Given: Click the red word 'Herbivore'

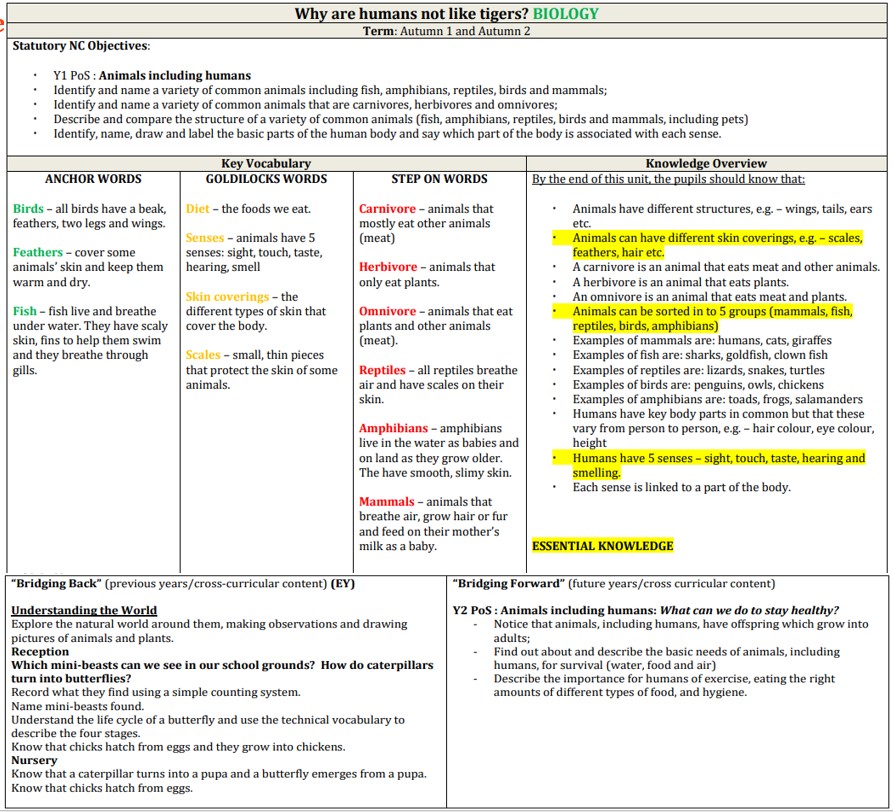Looking at the screenshot, I should (x=388, y=267).
